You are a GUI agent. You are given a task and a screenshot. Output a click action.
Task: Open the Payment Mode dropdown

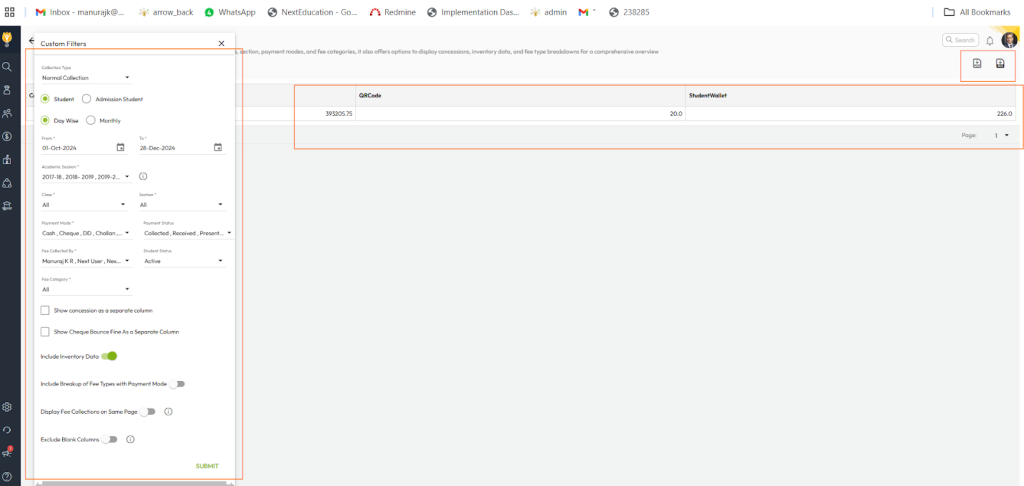(x=86, y=233)
